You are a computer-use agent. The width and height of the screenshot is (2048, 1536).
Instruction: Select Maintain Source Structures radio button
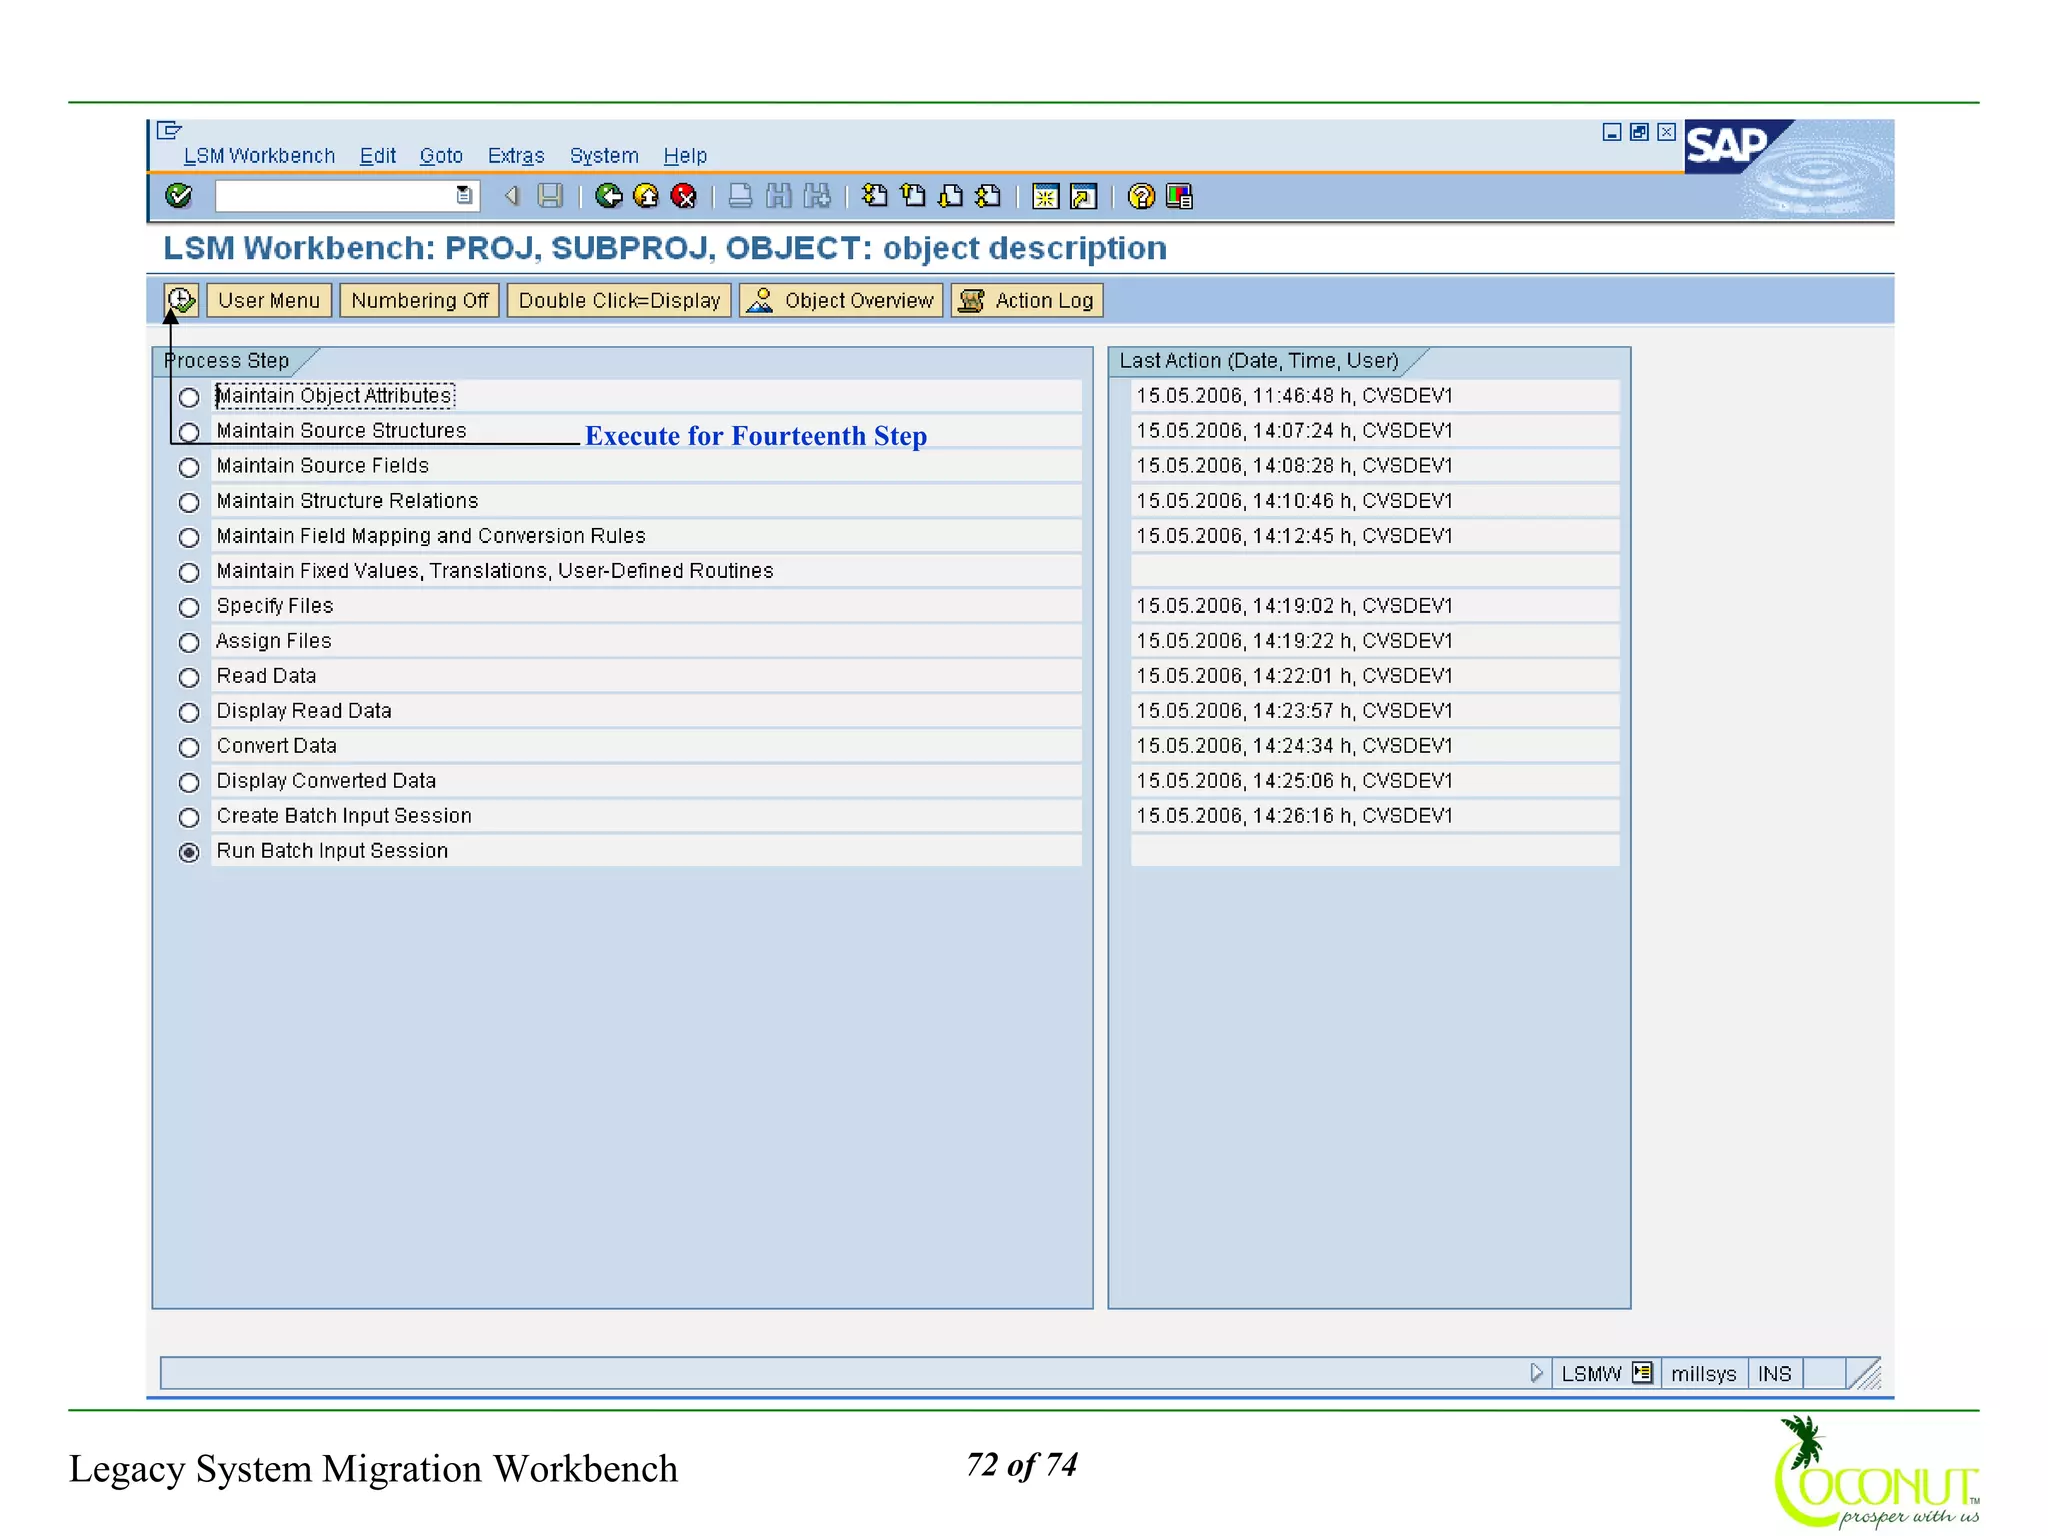coord(189,432)
